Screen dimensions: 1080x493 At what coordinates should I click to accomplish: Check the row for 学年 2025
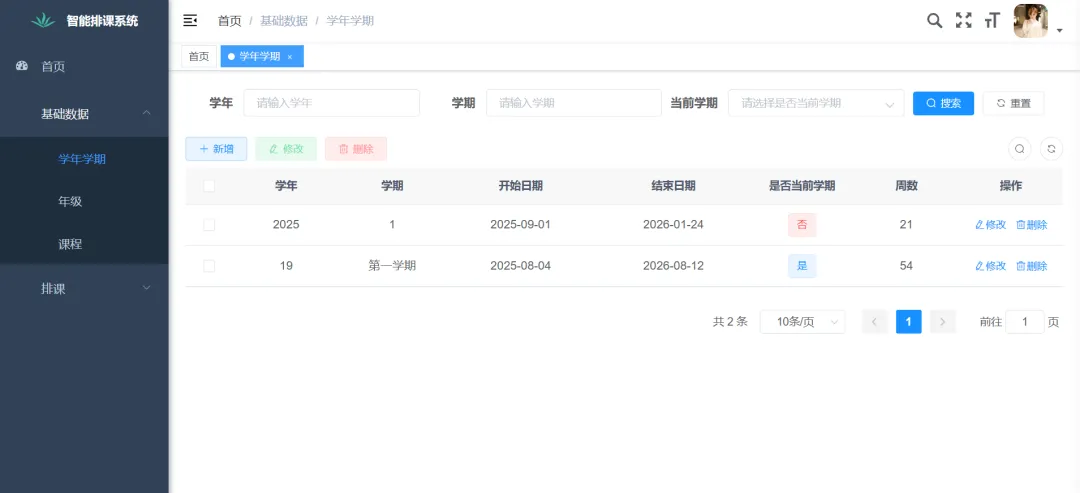tap(209, 225)
